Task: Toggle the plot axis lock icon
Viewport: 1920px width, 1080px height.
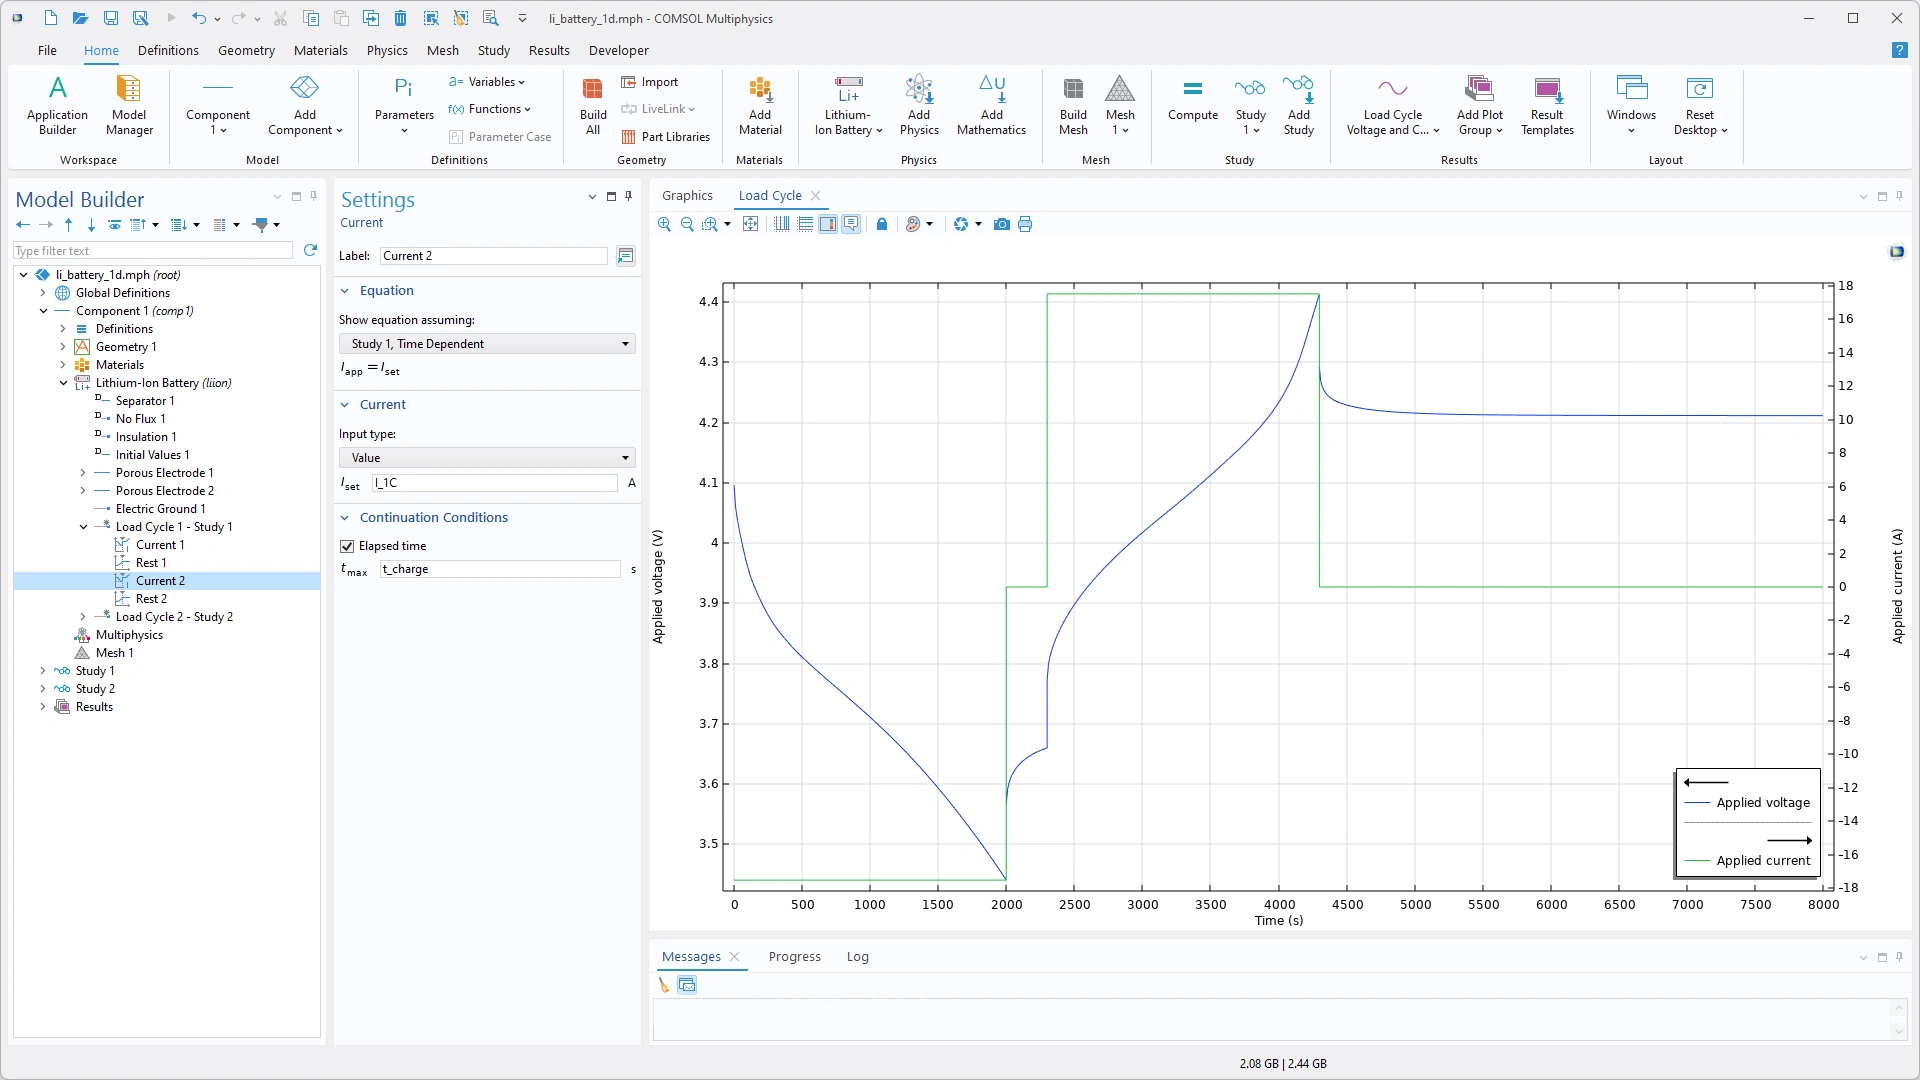Action: pos(881,224)
